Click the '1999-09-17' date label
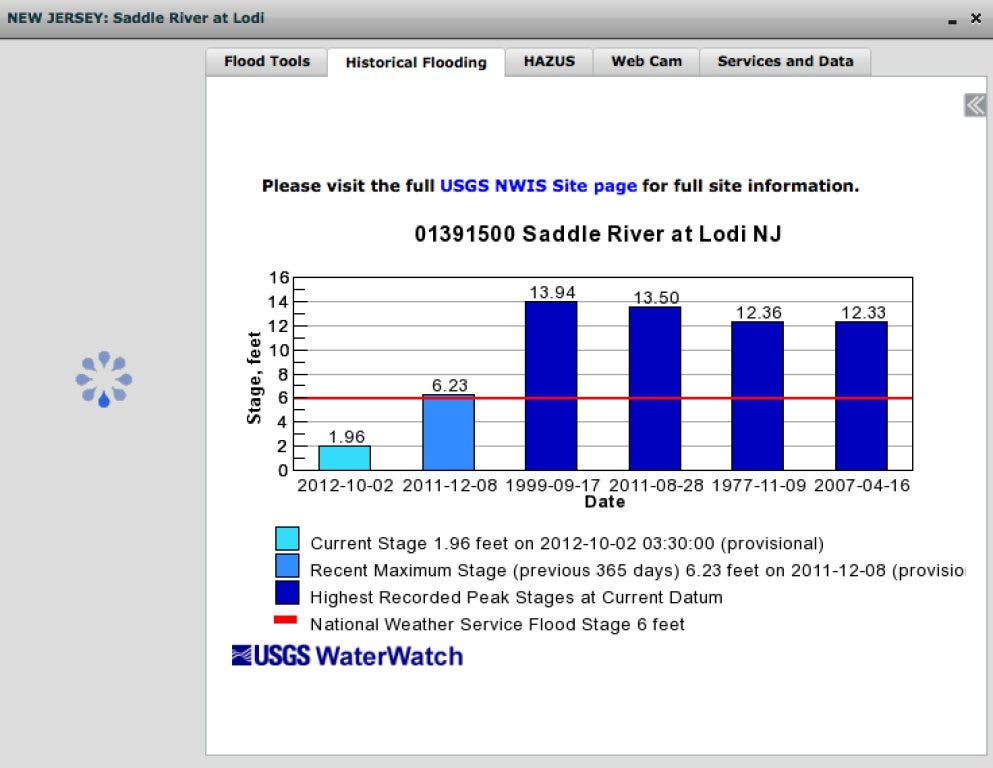The image size is (993, 768). point(552,486)
